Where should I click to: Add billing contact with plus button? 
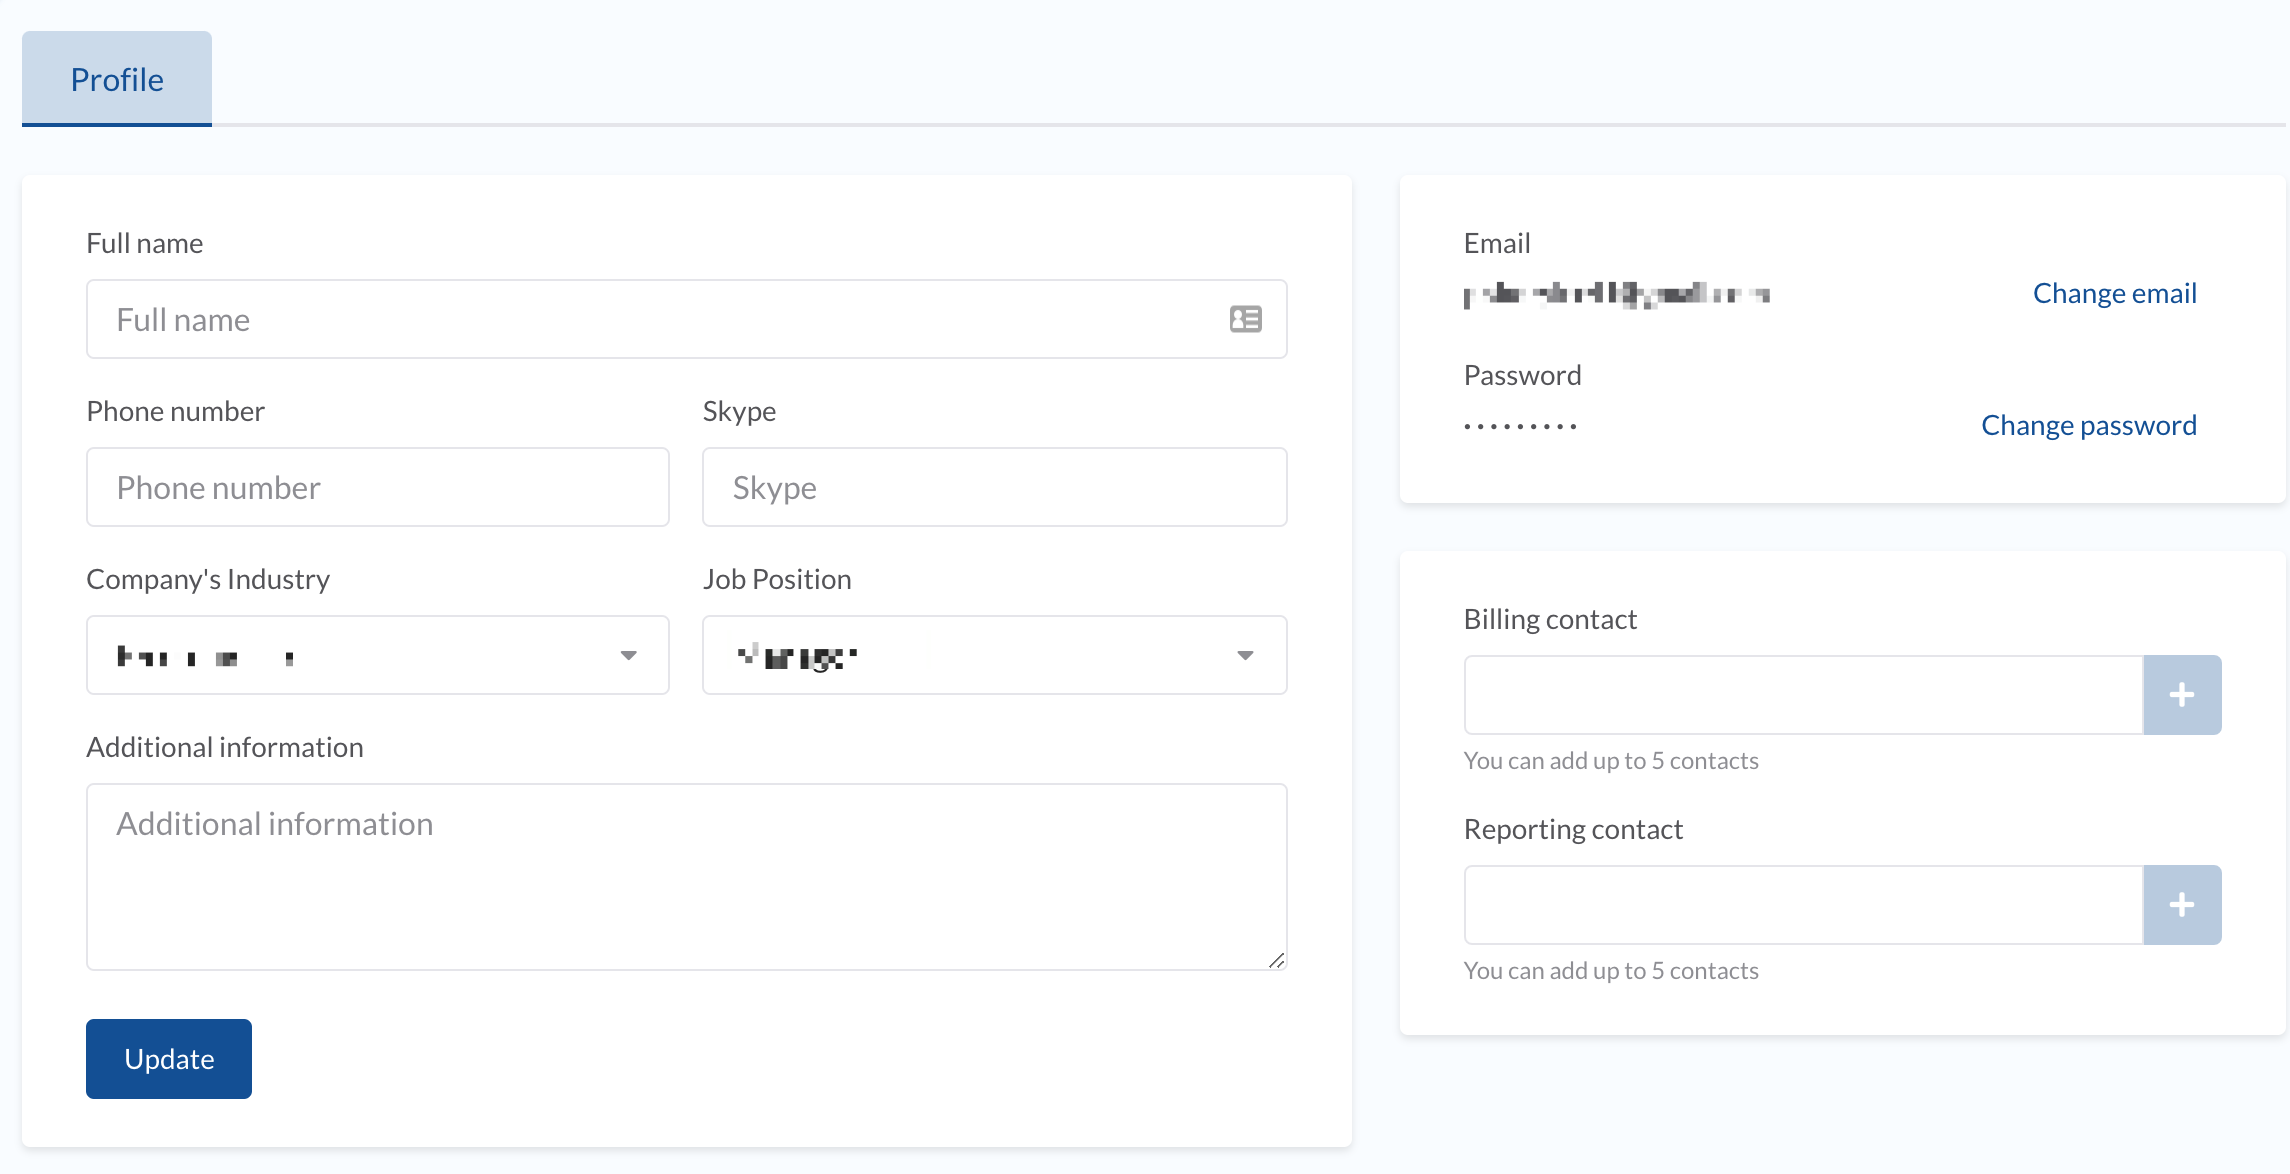[2182, 695]
